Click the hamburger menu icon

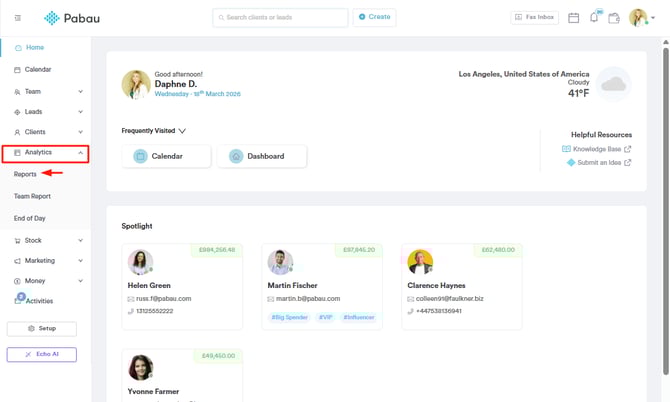point(17,18)
